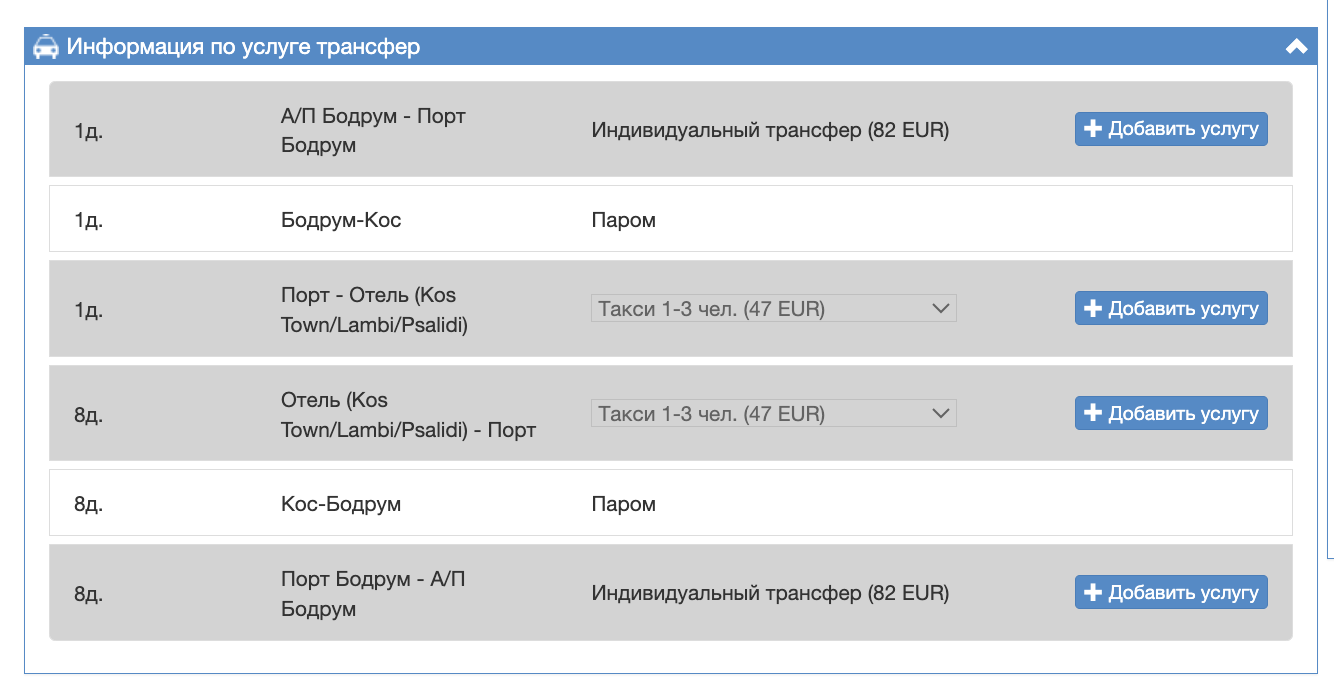Click plus icon for Порт Бодрум - А/П Бодрум
This screenshot has width=1334, height=692.
pos(1093,592)
